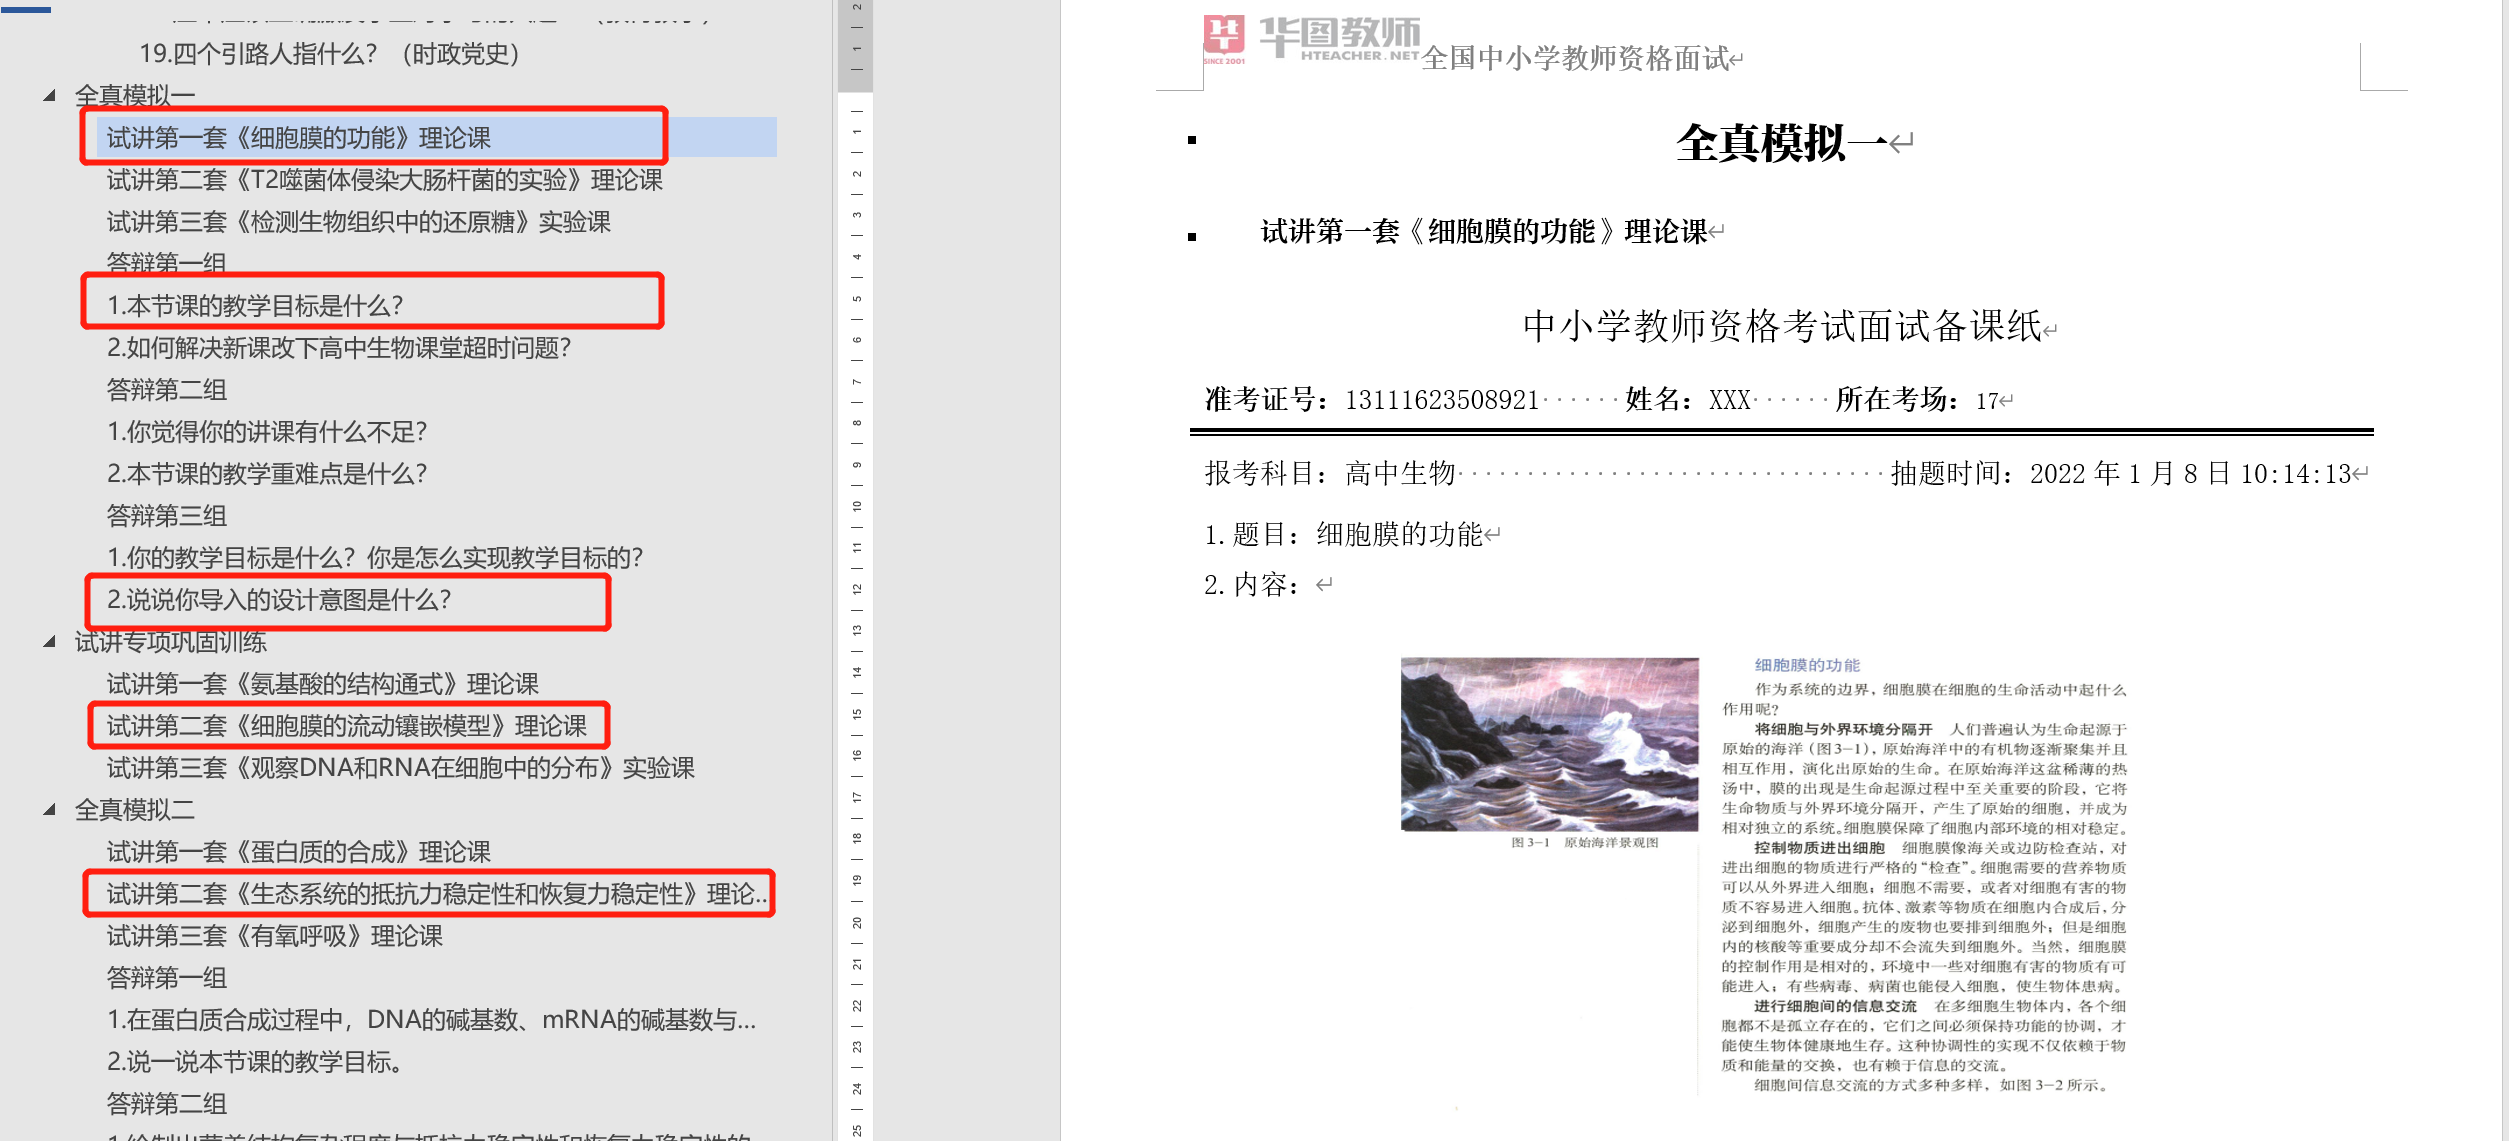This screenshot has height=1141, width=2509.
Task: Collapse the 试讲专项巩固训练 section
Action: tap(49, 642)
